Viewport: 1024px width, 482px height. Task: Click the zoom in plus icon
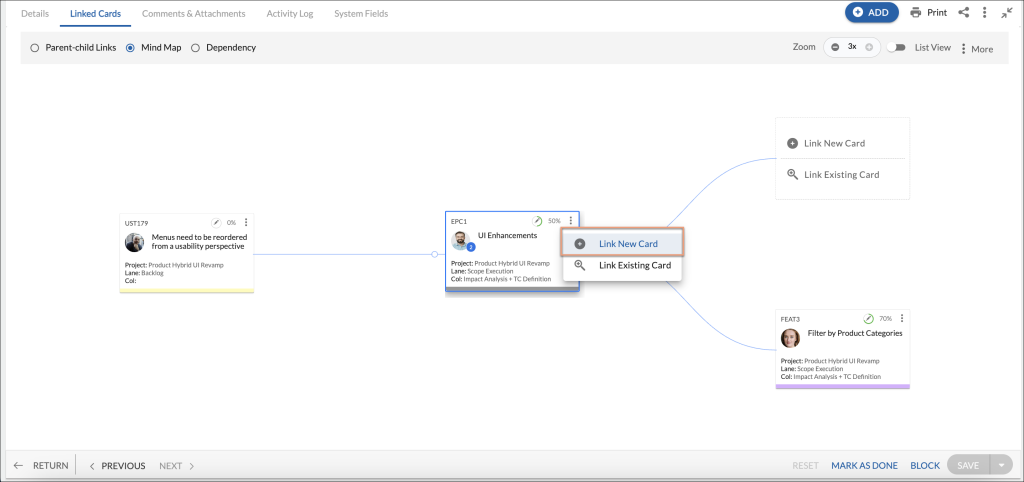pyautogui.click(x=869, y=47)
